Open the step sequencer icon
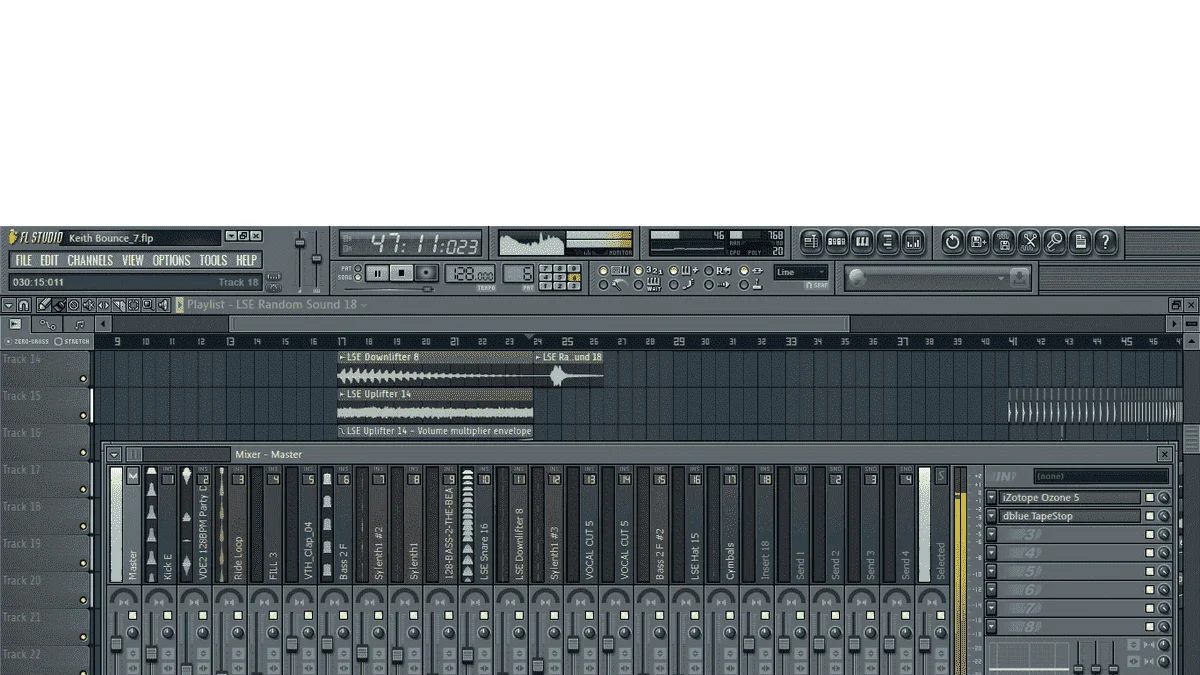The image size is (1200, 675). point(836,242)
